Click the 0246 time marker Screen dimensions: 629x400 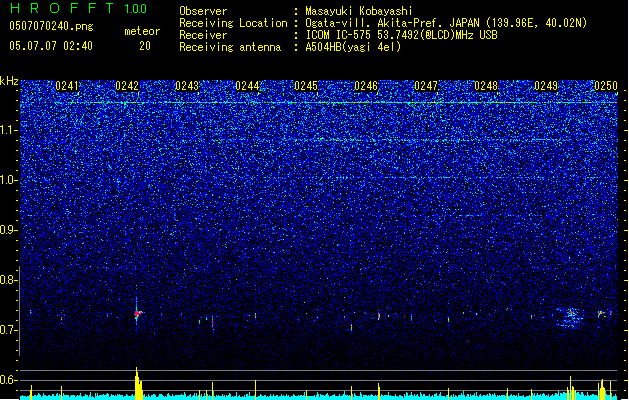[366, 86]
